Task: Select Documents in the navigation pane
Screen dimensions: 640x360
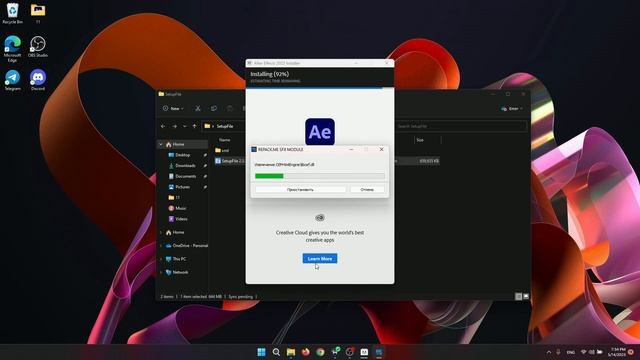Action: coord(186,176)
